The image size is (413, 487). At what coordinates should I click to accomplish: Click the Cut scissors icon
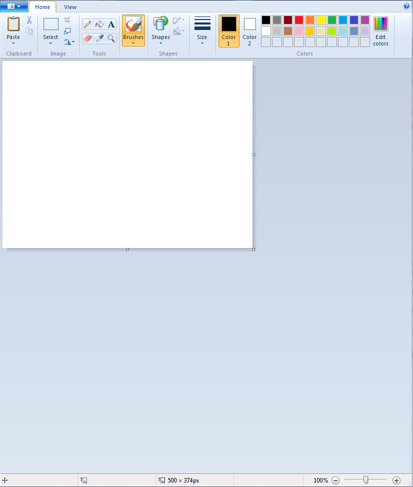coord(29,20)
